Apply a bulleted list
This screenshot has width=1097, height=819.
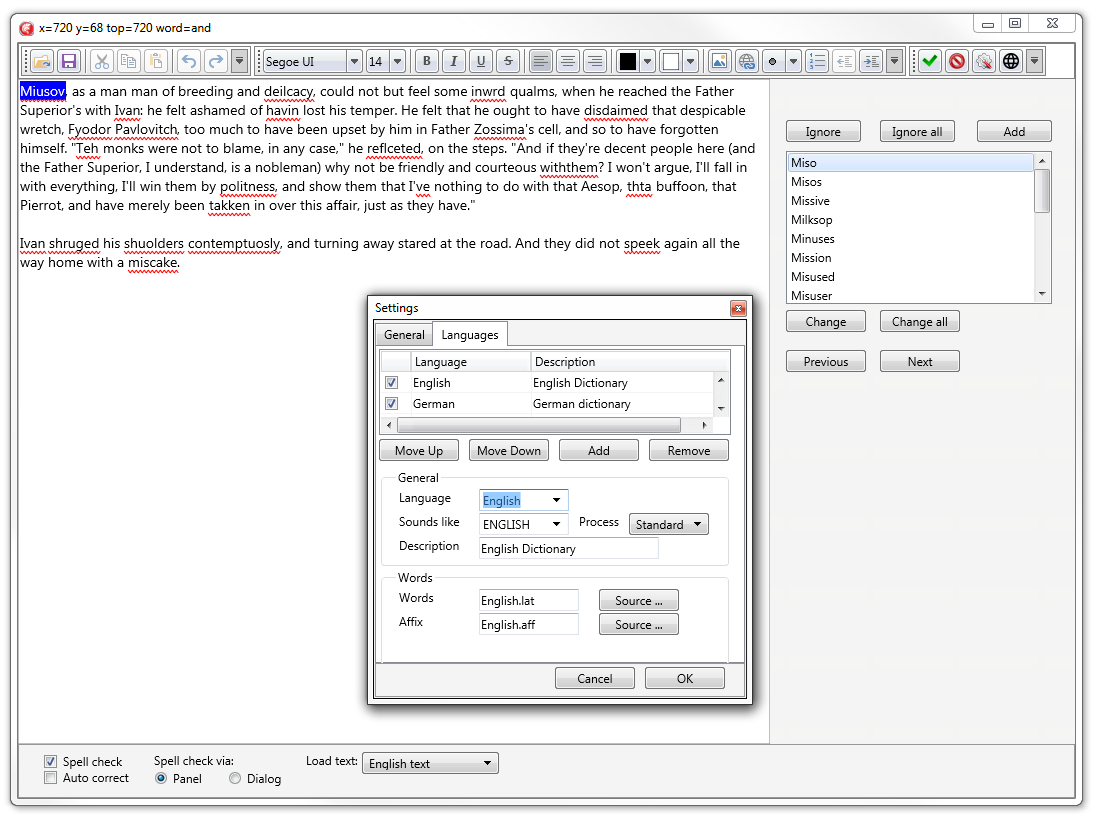[772, 62]
